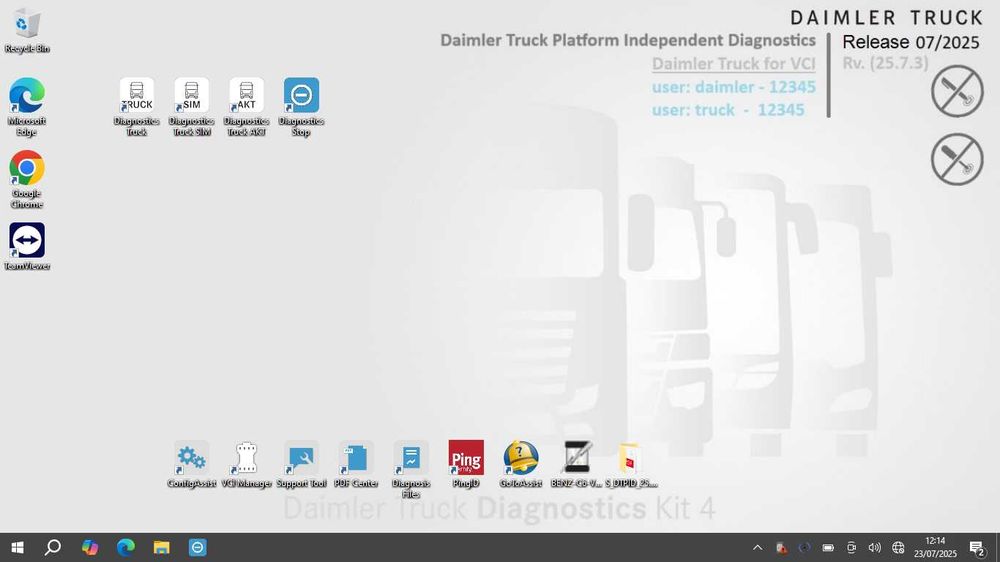Open Microsoft Edge from the taskbar
Viewport: 1000px width, 562px height.
tap(126, 547)
